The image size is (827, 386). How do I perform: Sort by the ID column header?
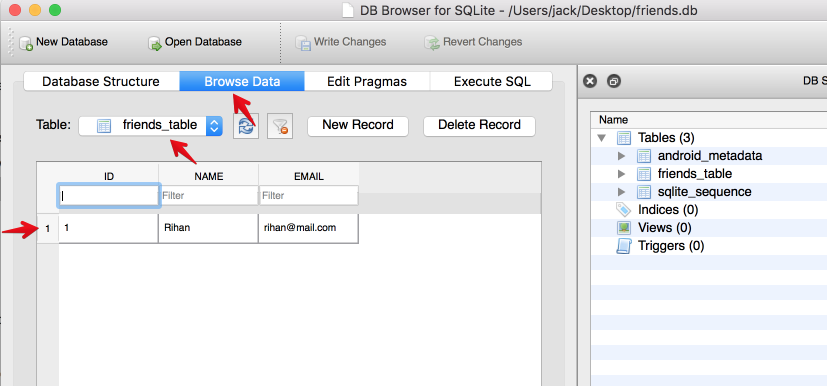pyautogui.click(x=109, y=177)
